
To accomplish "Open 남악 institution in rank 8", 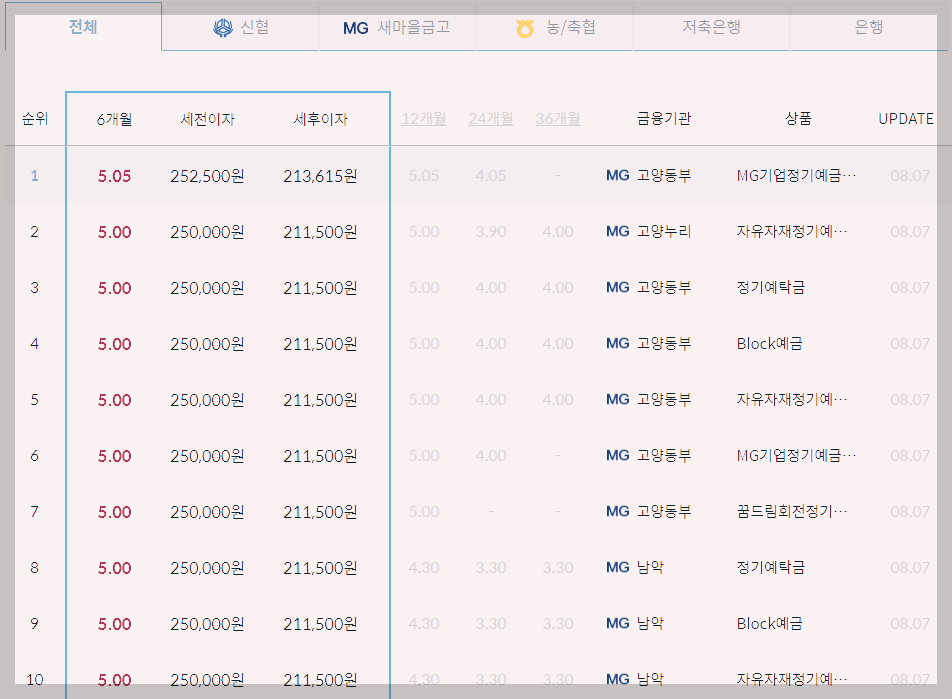I will tap(650, 567).
